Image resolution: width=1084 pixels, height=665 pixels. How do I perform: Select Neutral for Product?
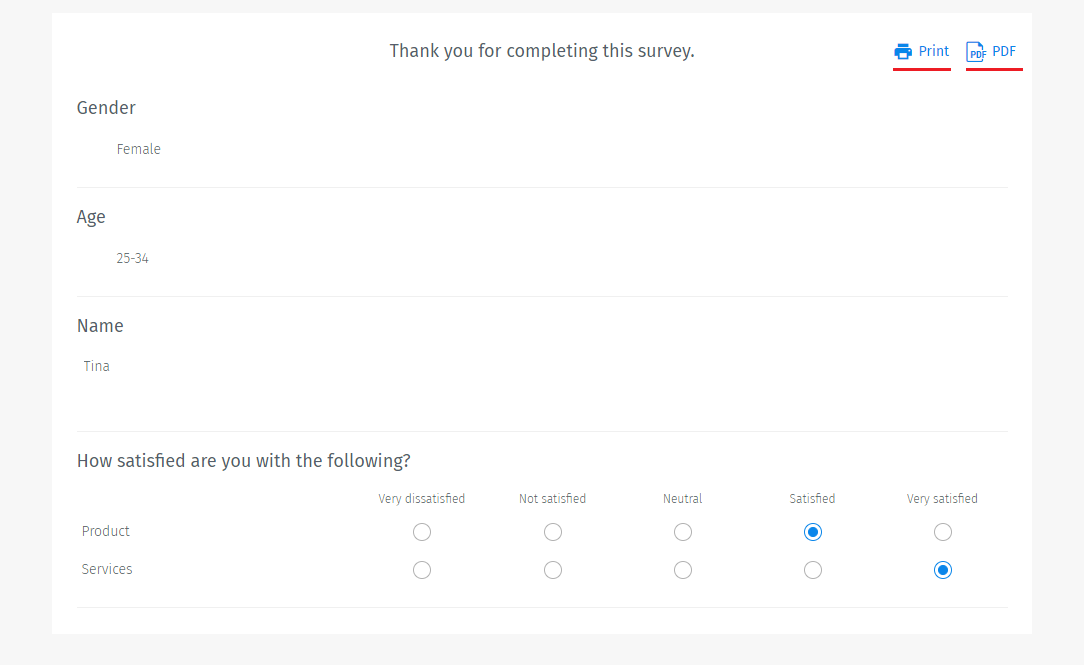point(683,532)
